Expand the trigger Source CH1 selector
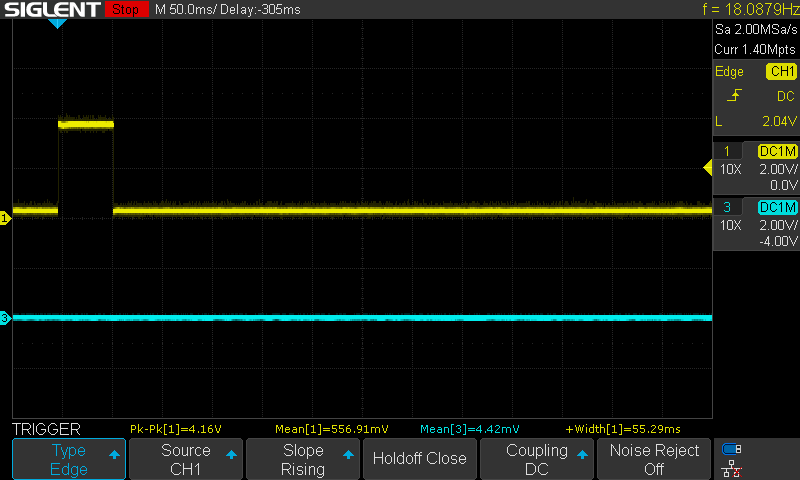Viewport: 800px width, 480px height. coord(186,459)
